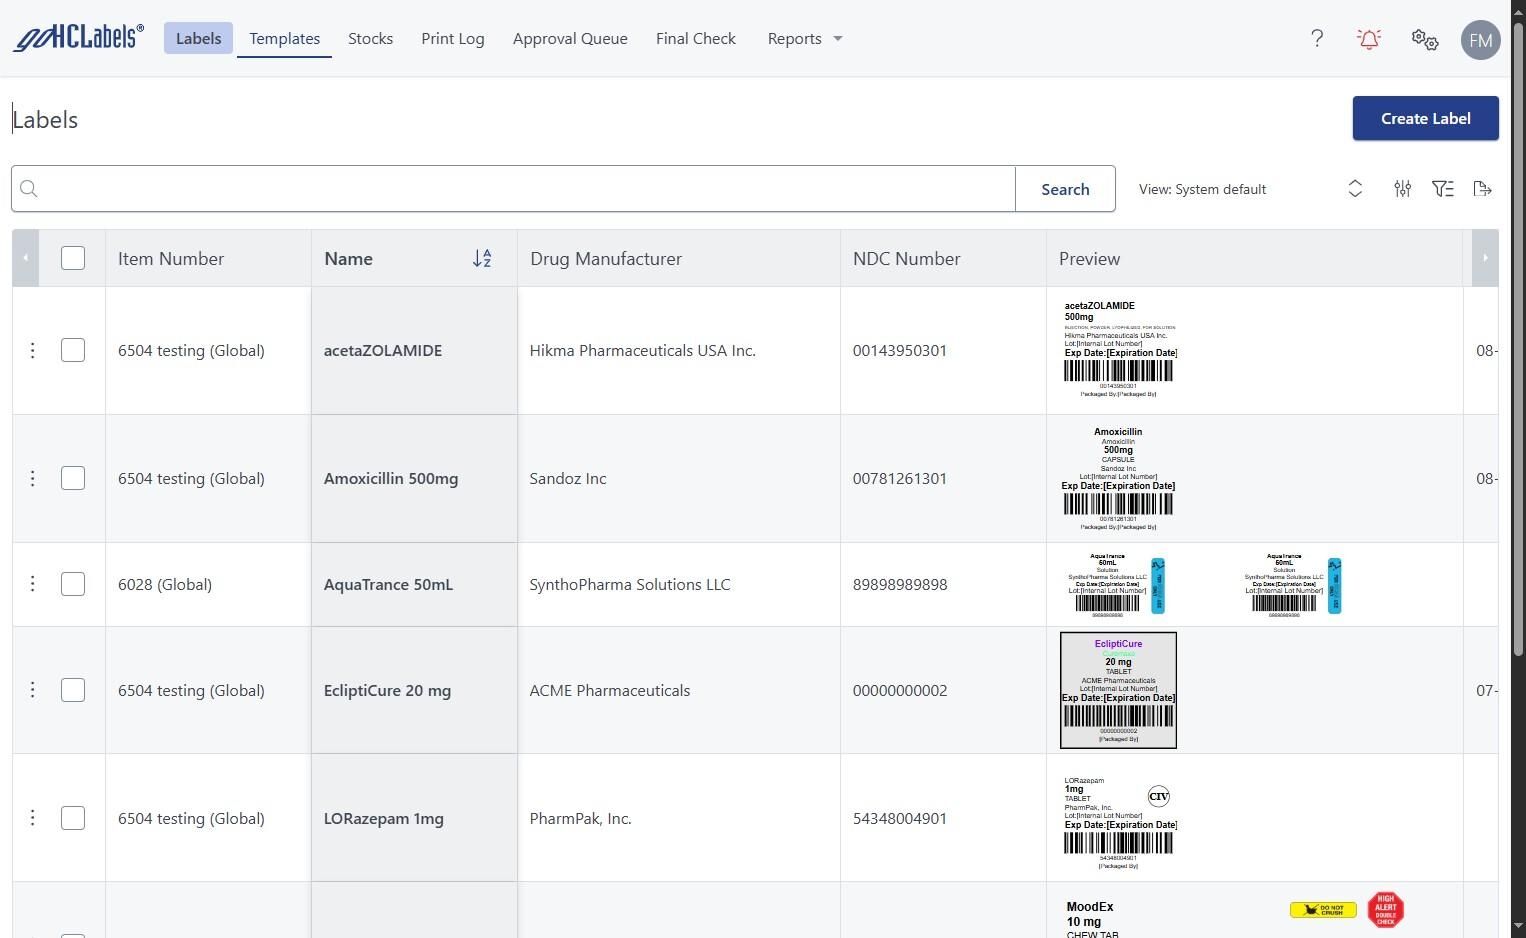Click the Create Label button
The height and width of the screenshot is (938, 1526).
coord(1425,118)
